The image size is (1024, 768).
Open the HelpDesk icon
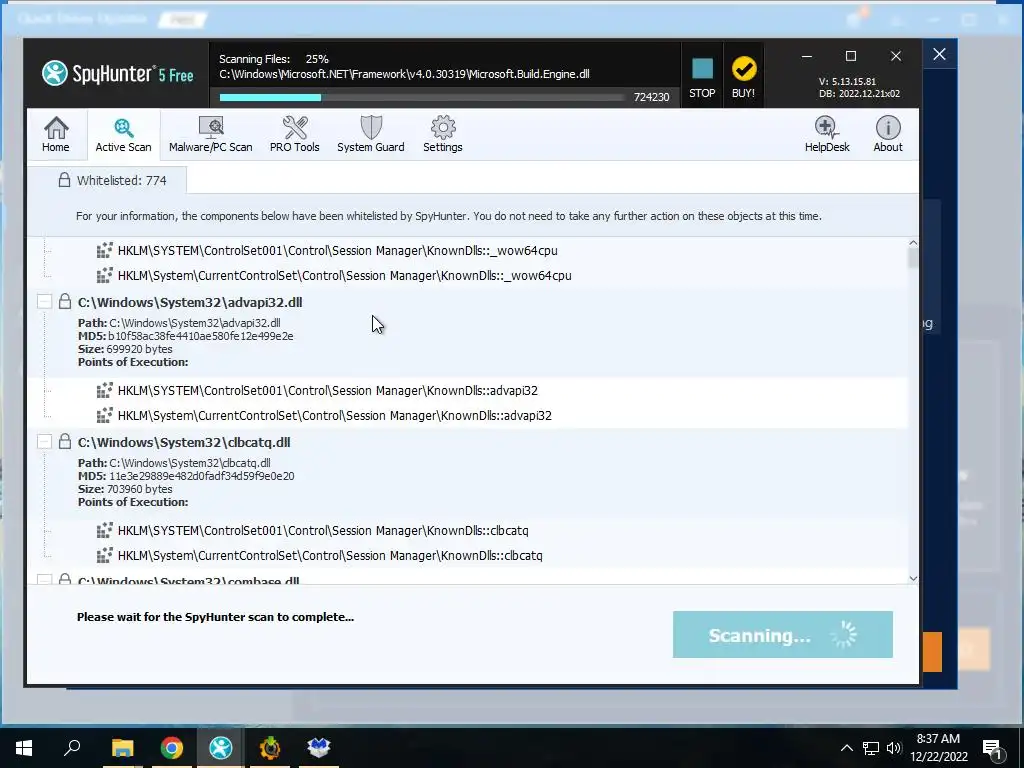[x=827, y=135]
